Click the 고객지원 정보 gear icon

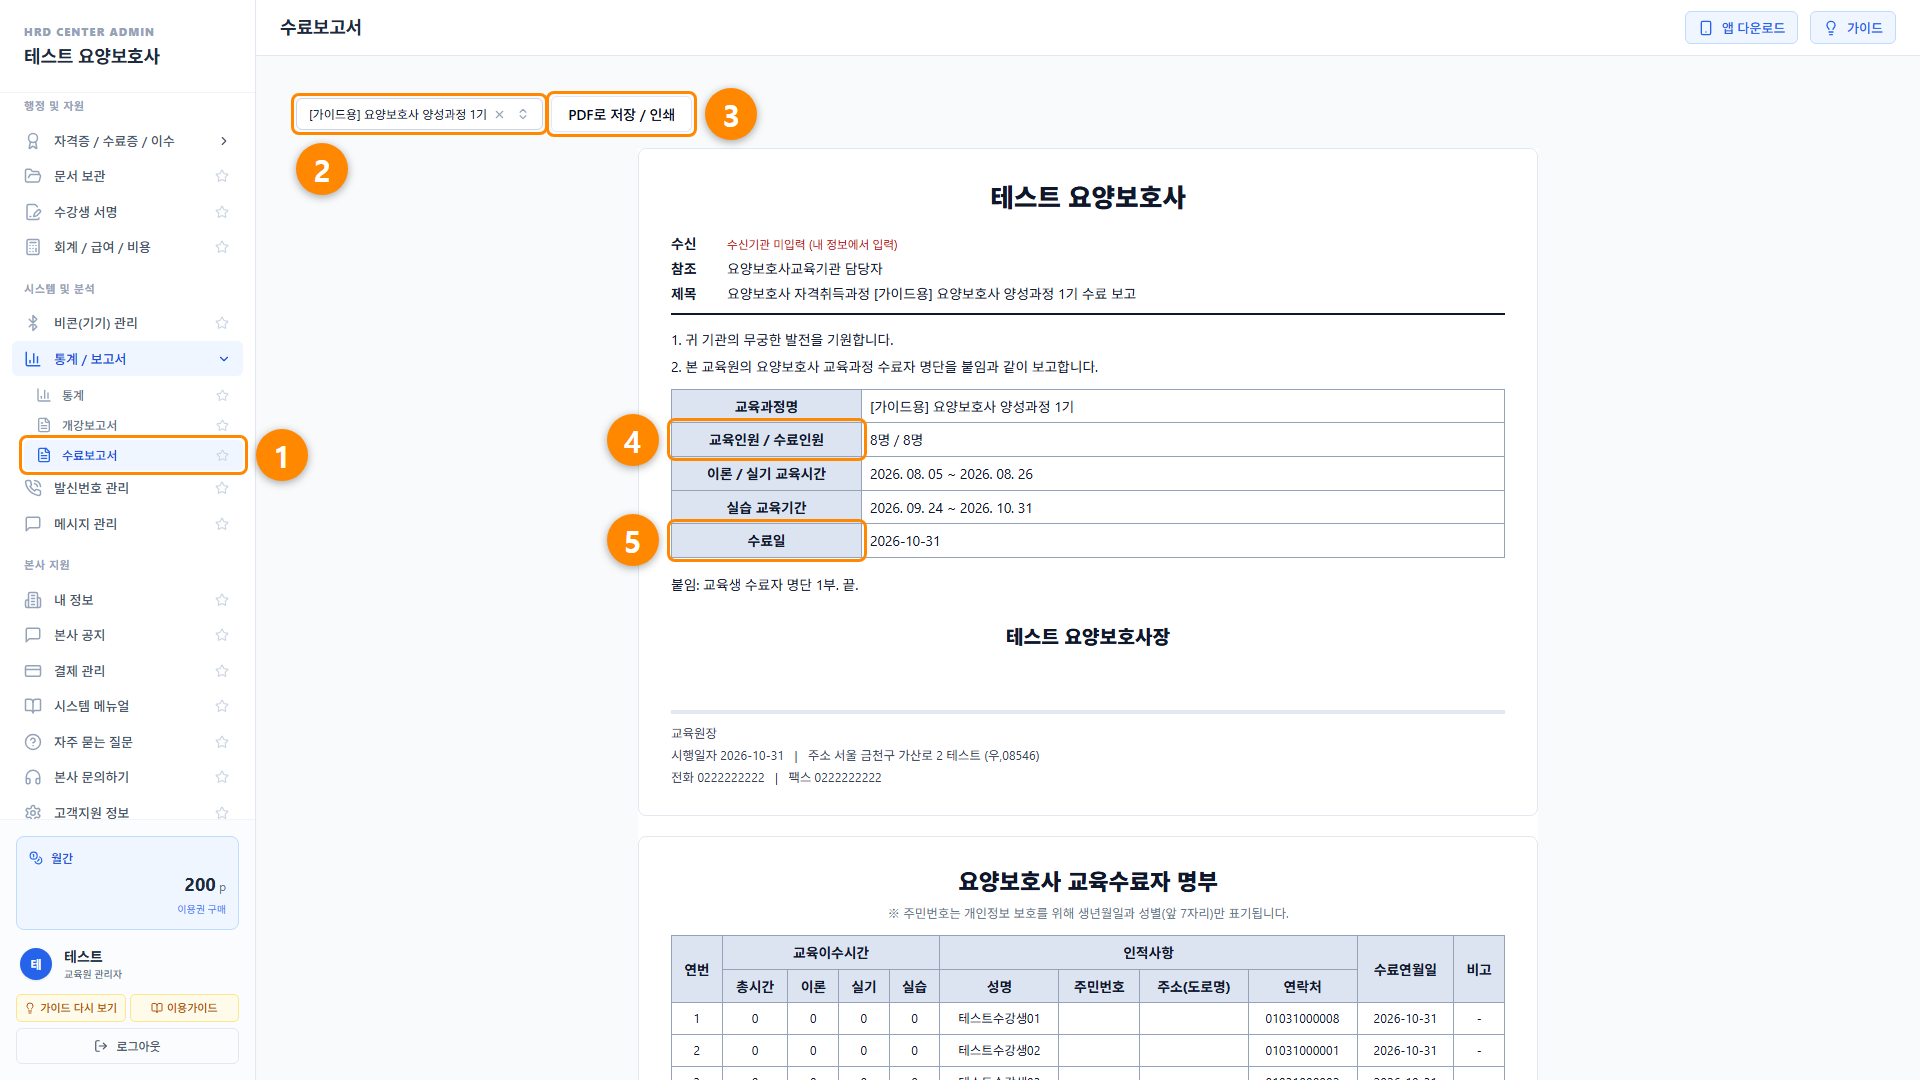[x=33, y=812]
